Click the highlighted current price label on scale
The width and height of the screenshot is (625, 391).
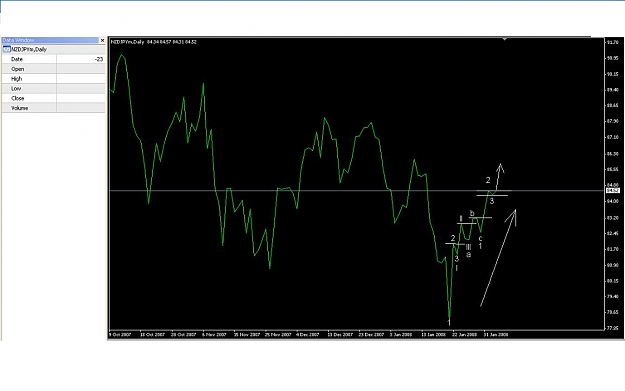tap(612, 191)
